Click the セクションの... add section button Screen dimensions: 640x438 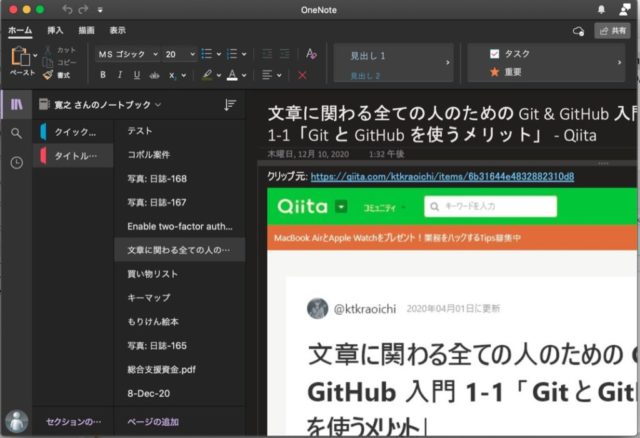[x=73, y=422]
